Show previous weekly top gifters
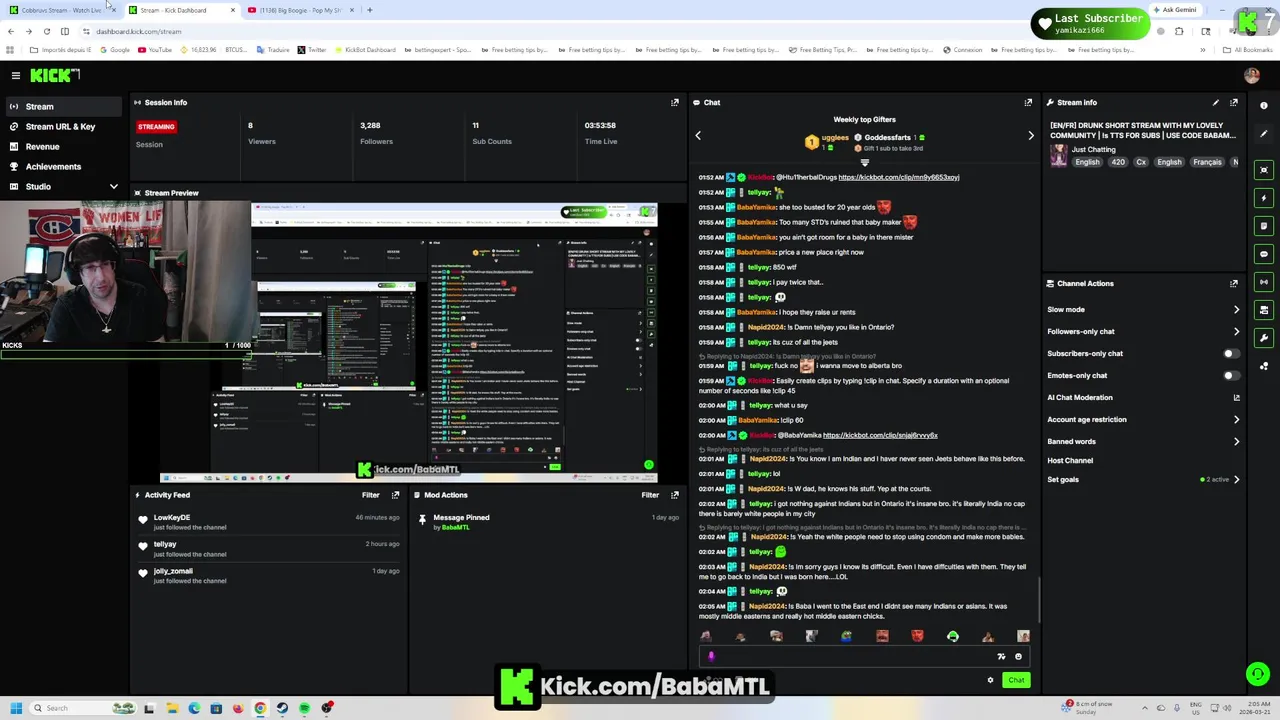 pos(698,136)
